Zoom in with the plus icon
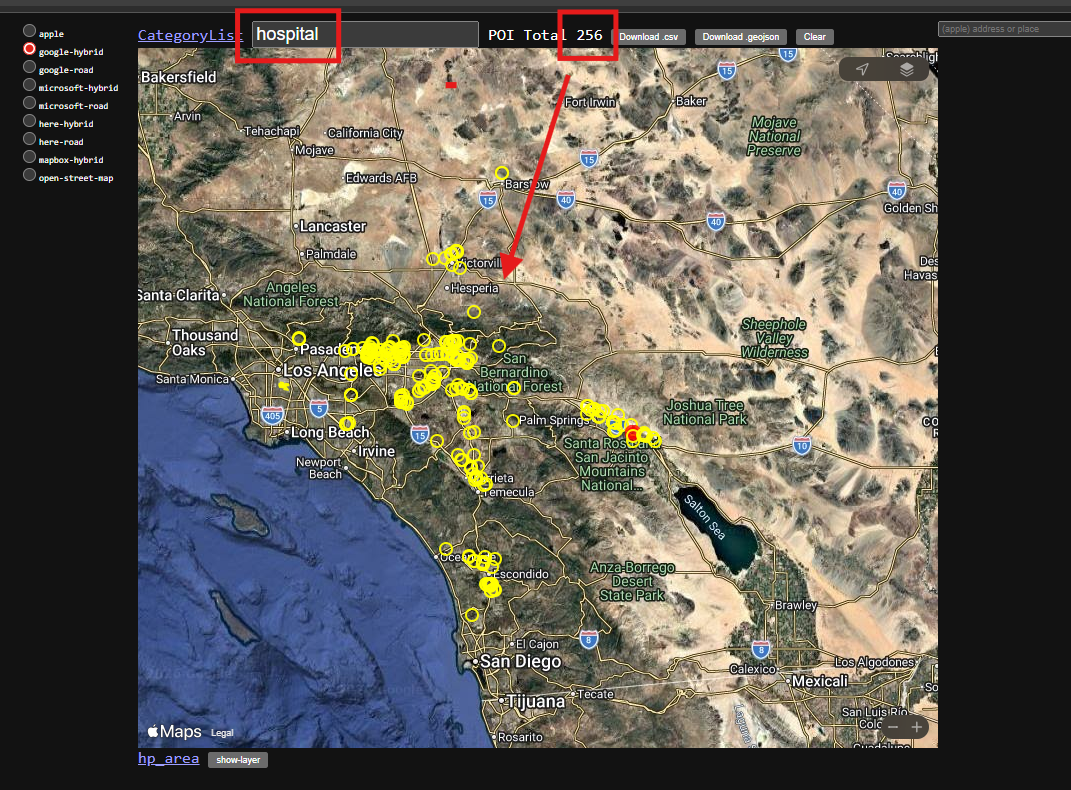This screenshot has height=790, width=1071. point(917,727)
